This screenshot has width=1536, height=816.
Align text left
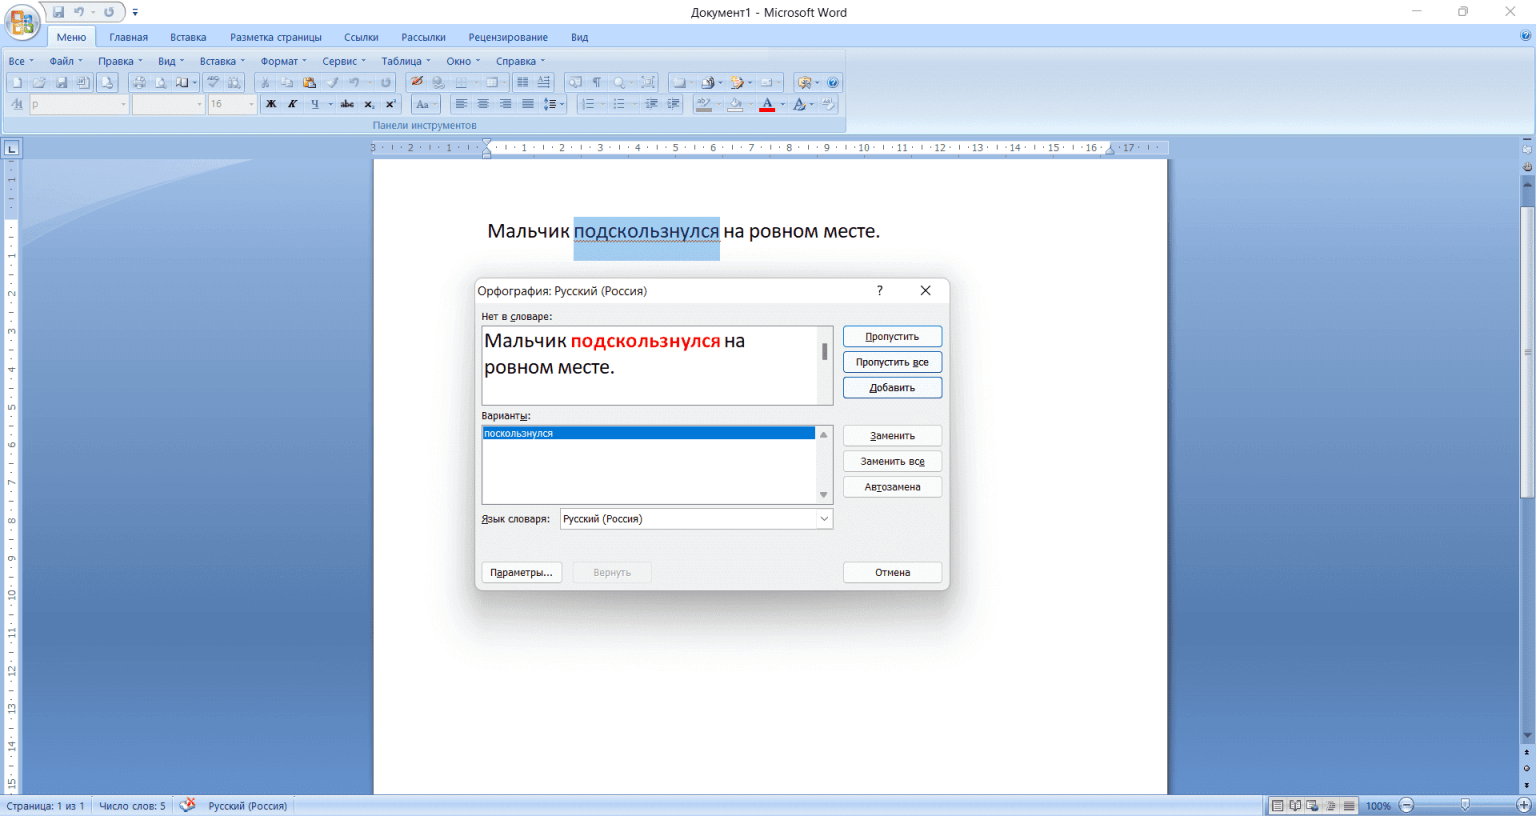[461, 104]
